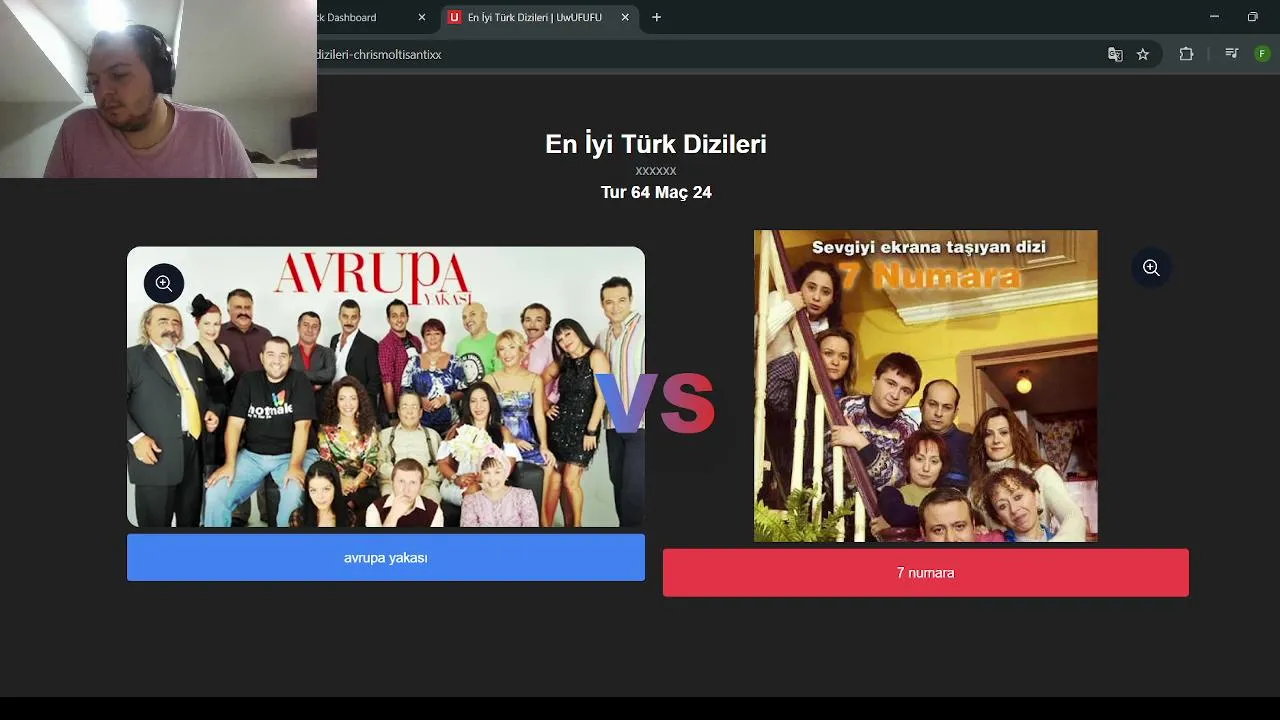This screenshot has height=720, width=1280.
Task: Click the 'xxxxxx' subtitle text
Action: point(656,171)
